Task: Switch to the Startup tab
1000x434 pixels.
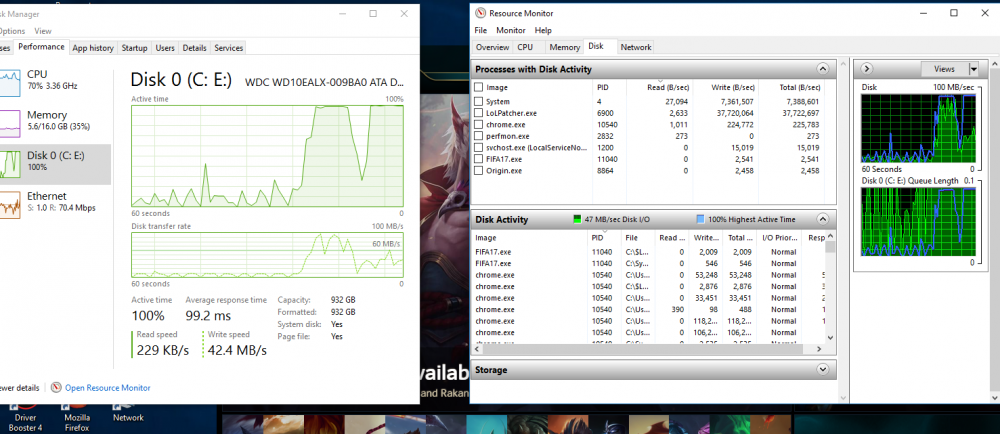Action: pyautogui.click(x=135, y=48)
